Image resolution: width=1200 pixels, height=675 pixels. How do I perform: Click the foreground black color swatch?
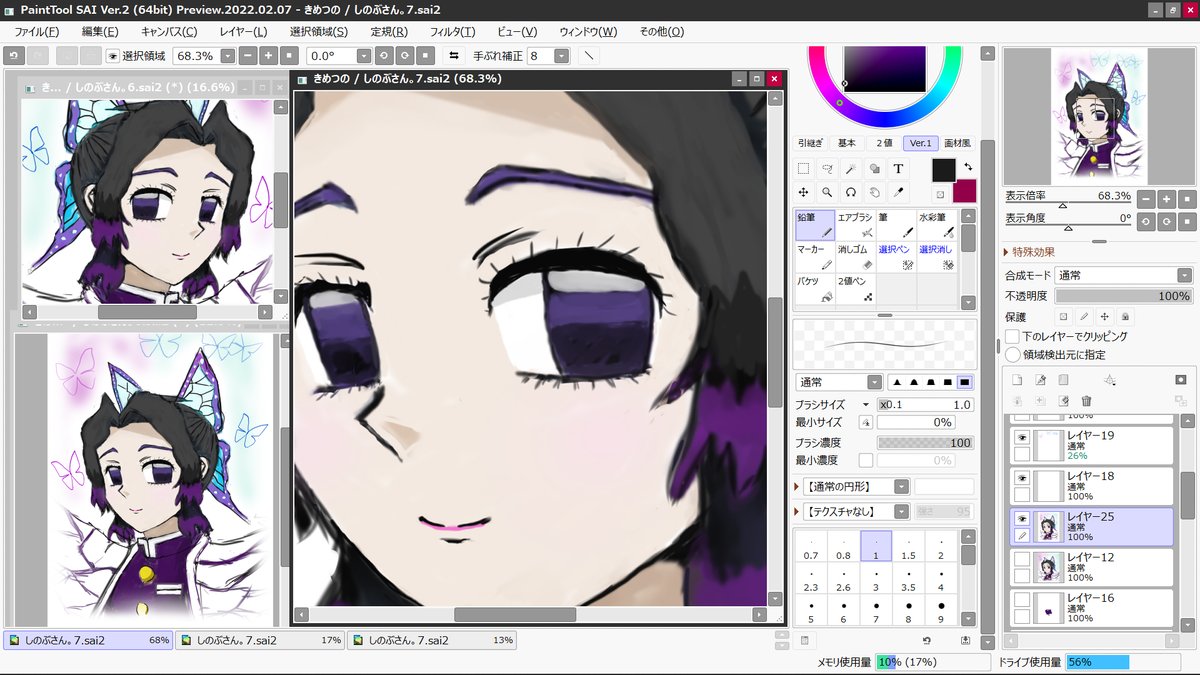click(x=944, y=170)
